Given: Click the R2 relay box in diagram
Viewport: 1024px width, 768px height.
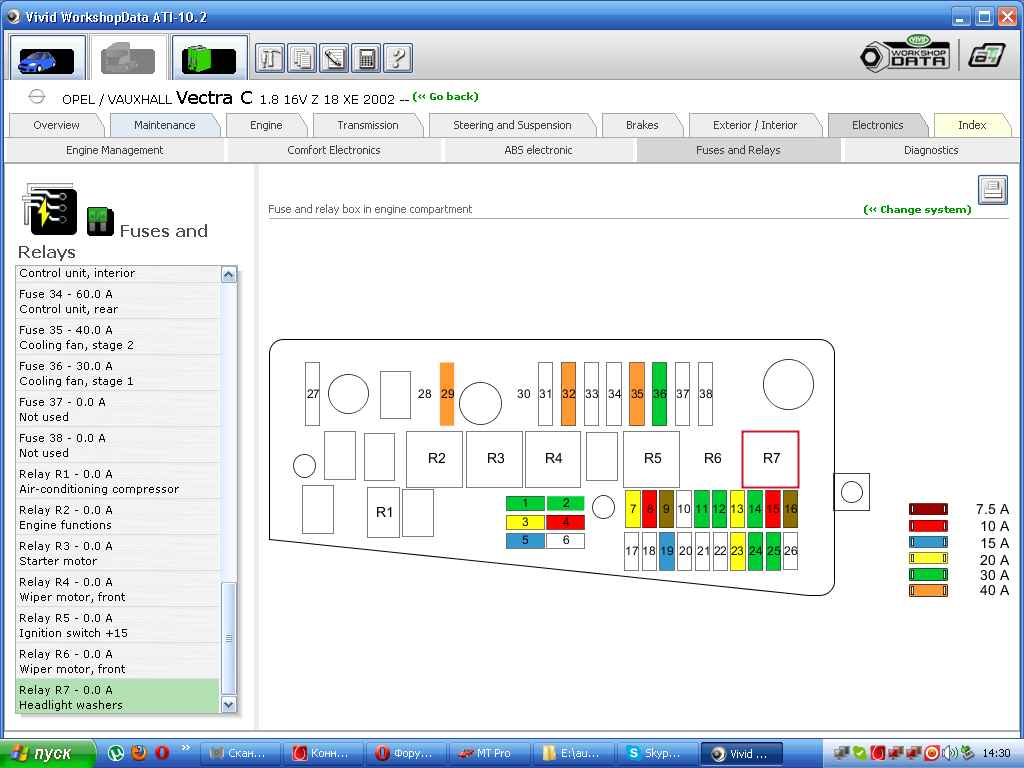Looking at the screenshot, I should (x=435, y=459).
